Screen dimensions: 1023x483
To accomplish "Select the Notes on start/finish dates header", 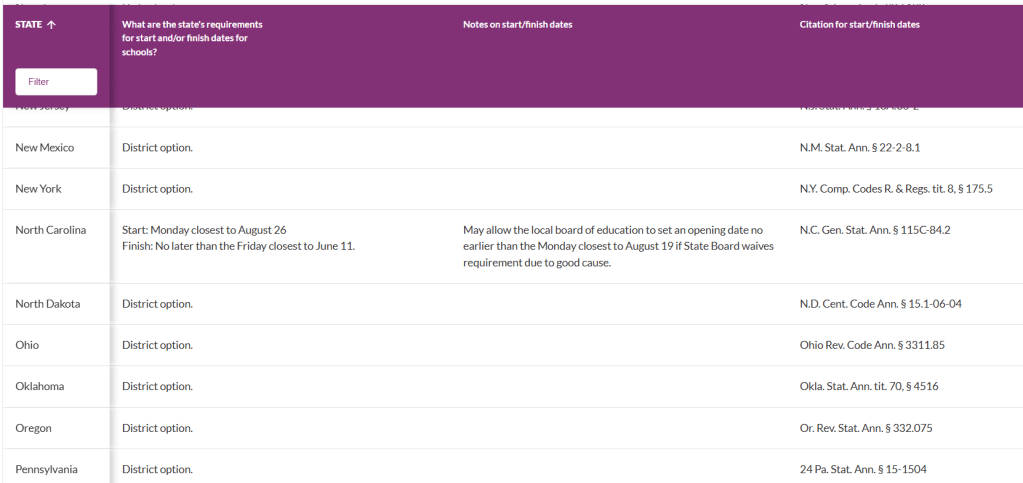I will (x=517, y=25).
